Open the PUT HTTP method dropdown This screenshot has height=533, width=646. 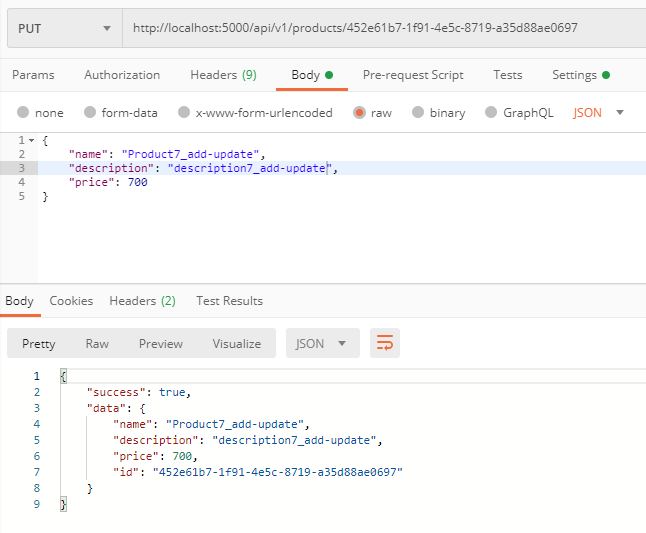65,28
